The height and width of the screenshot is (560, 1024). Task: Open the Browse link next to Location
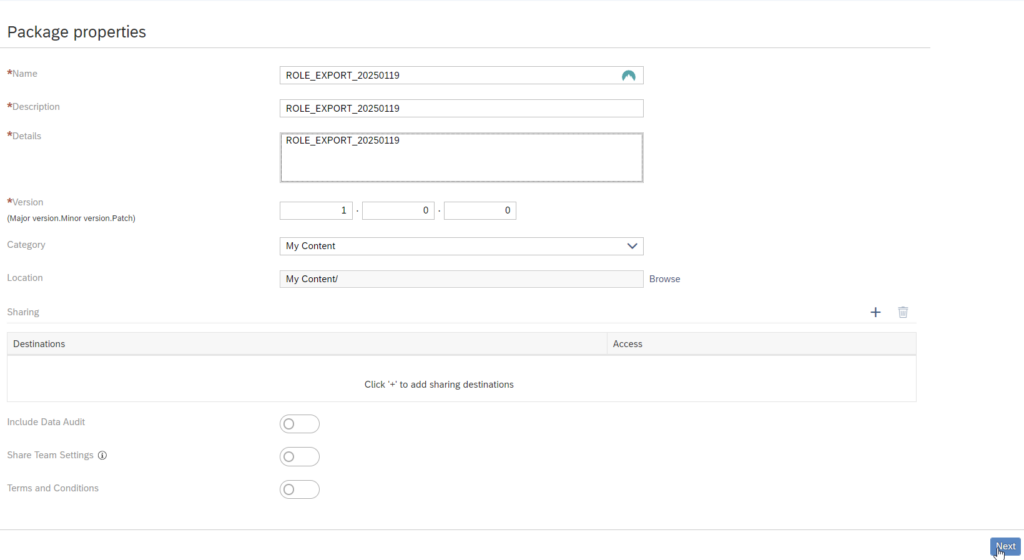pyautogui.click(x=664, y=279)
